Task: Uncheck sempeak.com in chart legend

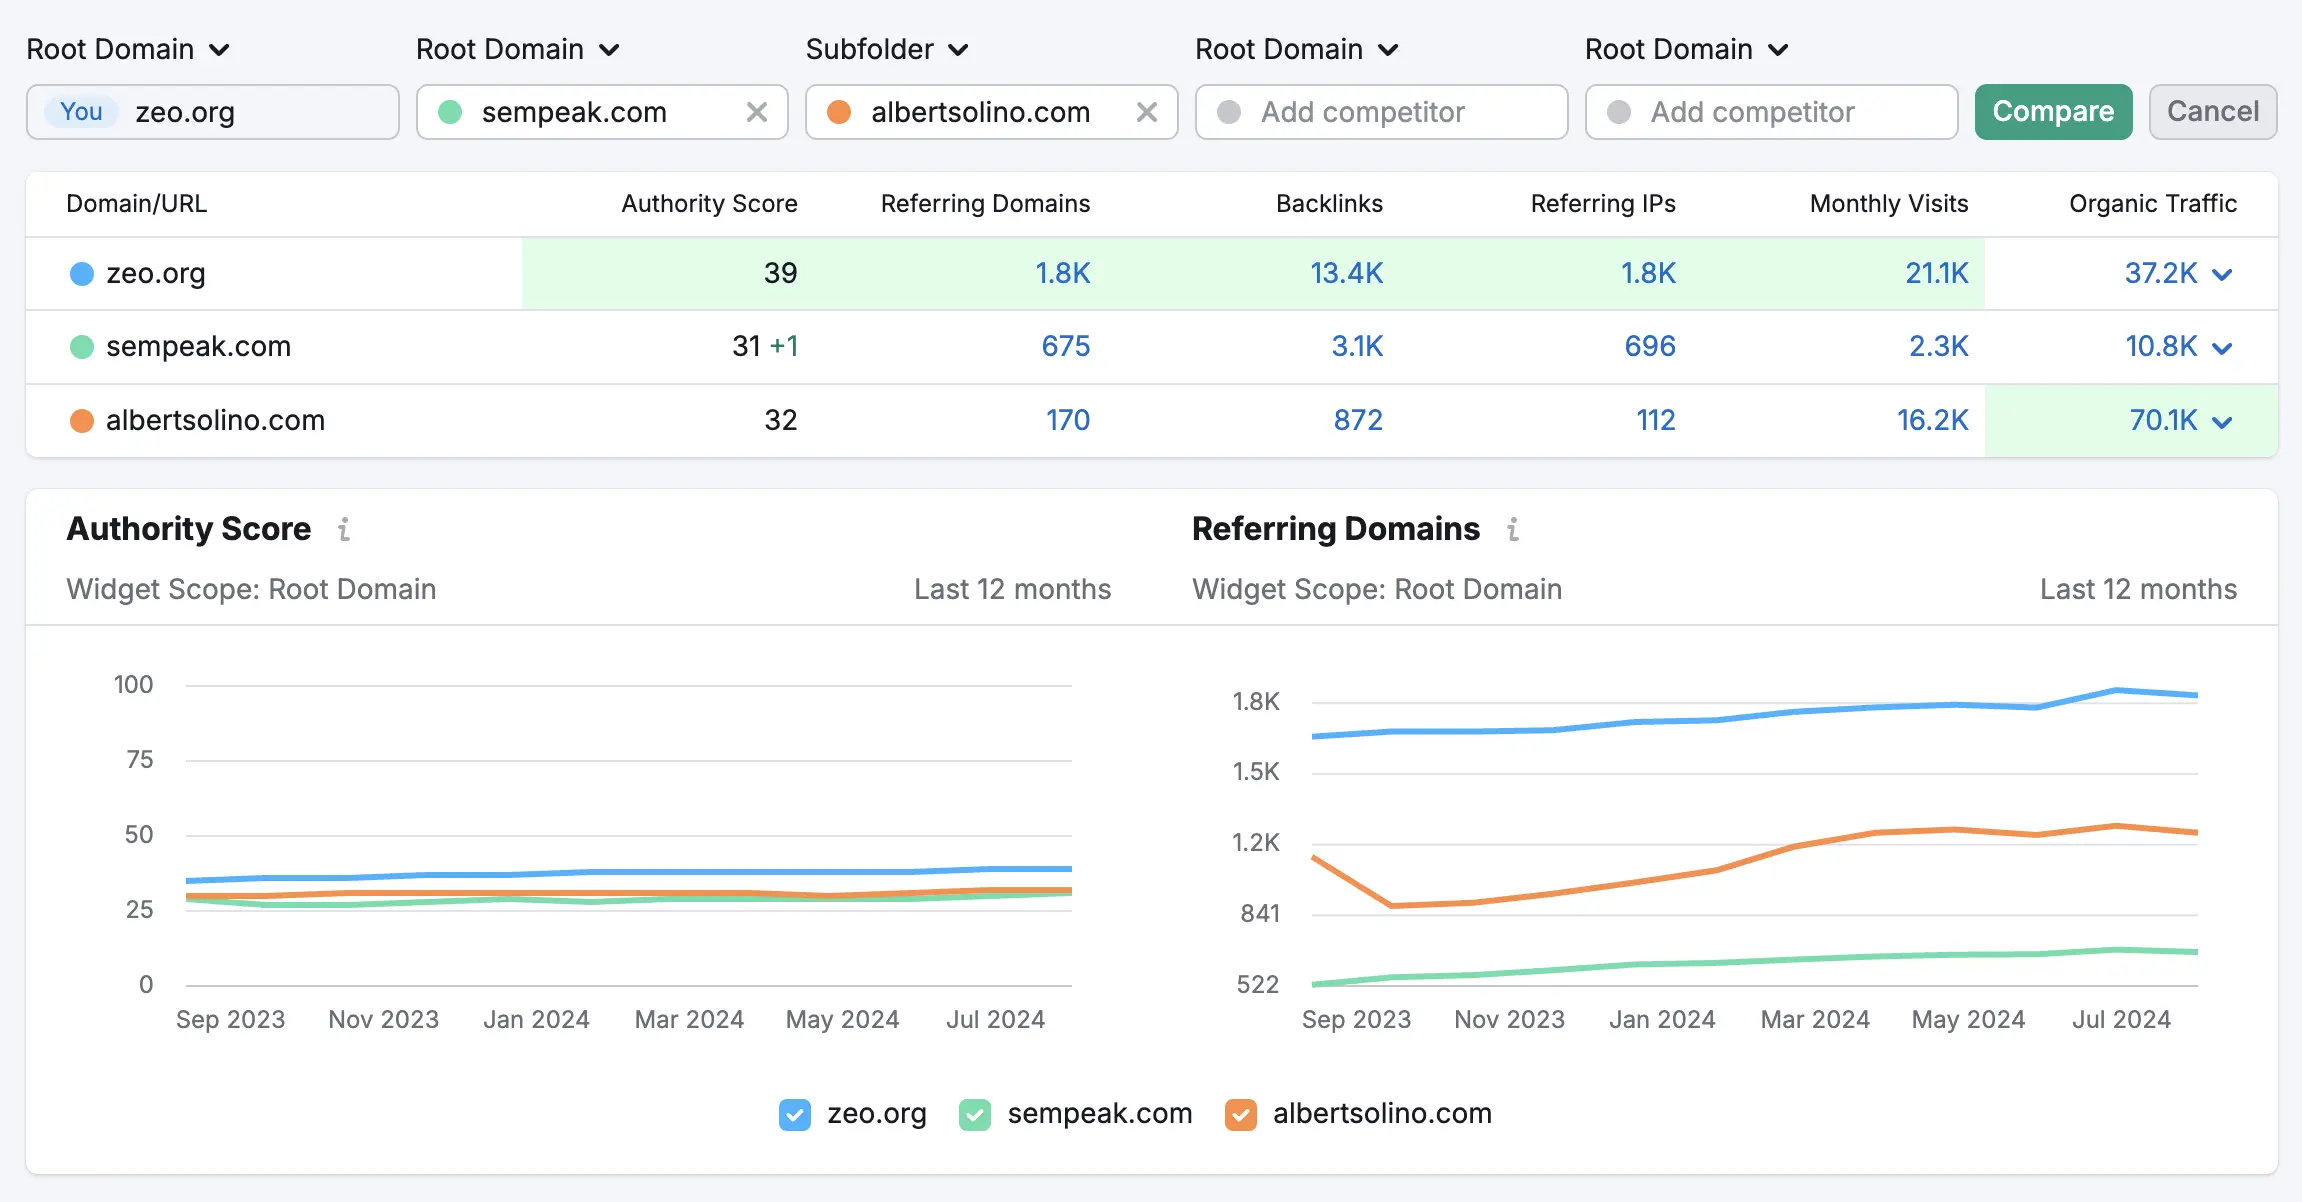Action: [x=975, y=1114]
